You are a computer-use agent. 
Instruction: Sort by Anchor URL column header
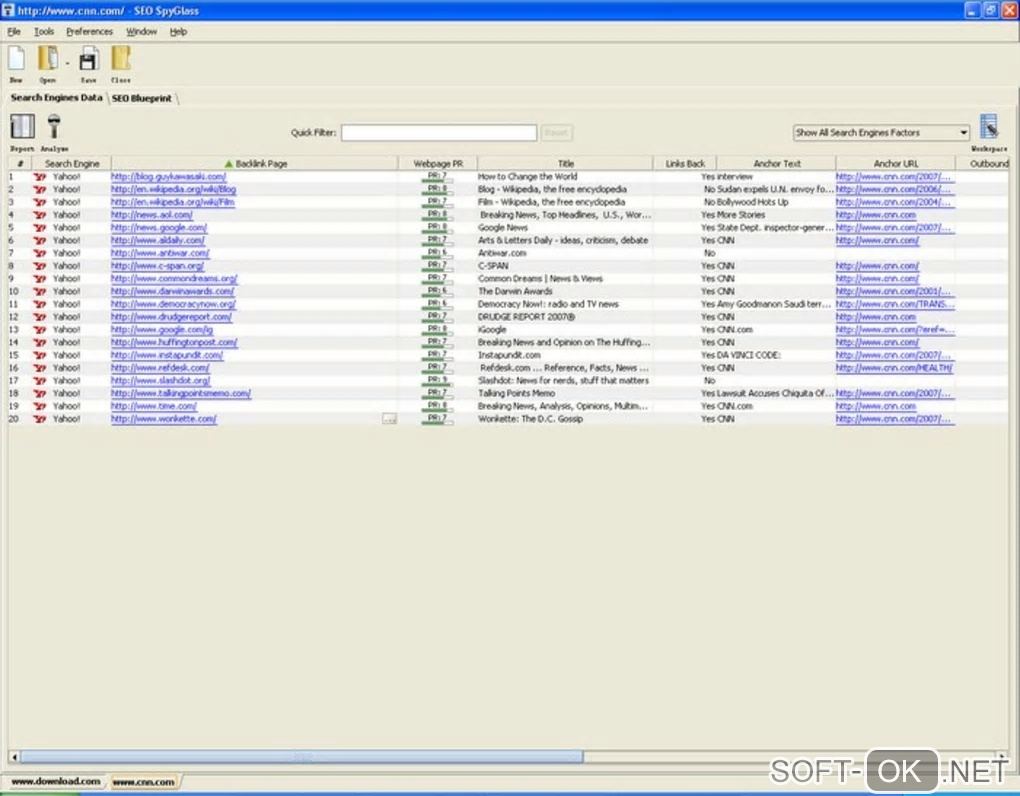click(896, 164)
